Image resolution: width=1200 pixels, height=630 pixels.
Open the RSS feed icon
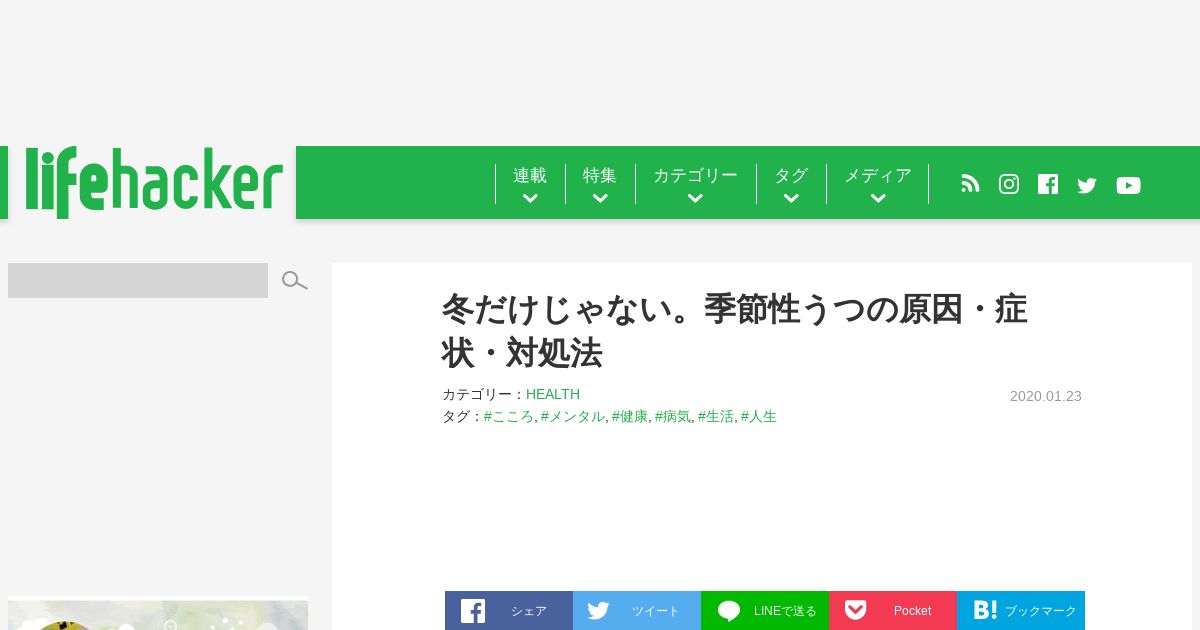click(970, 184)
